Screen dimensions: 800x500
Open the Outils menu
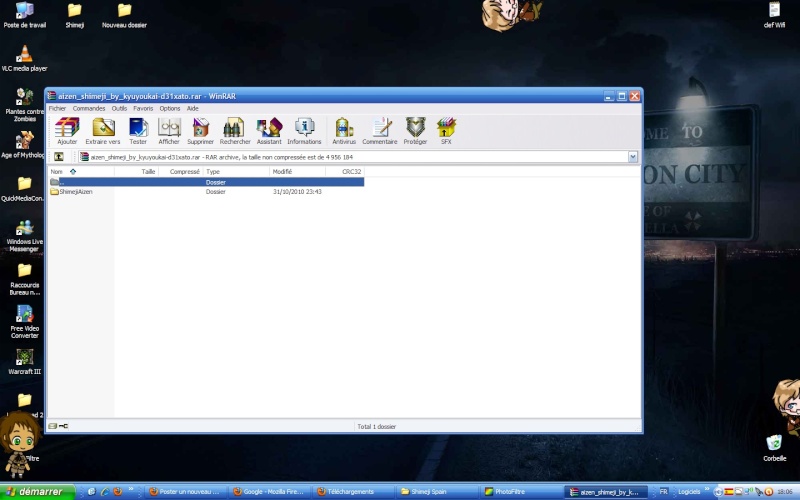point(119,108)
